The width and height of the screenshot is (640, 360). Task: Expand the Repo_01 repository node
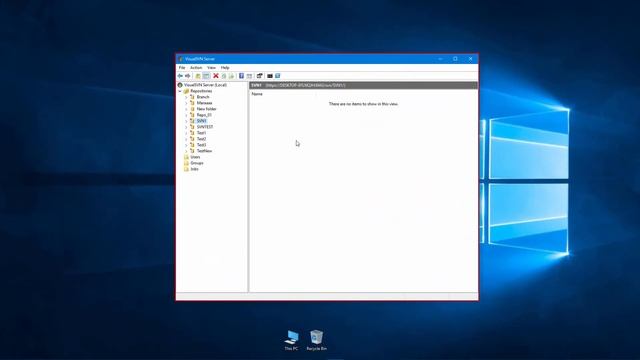[186, 115]
